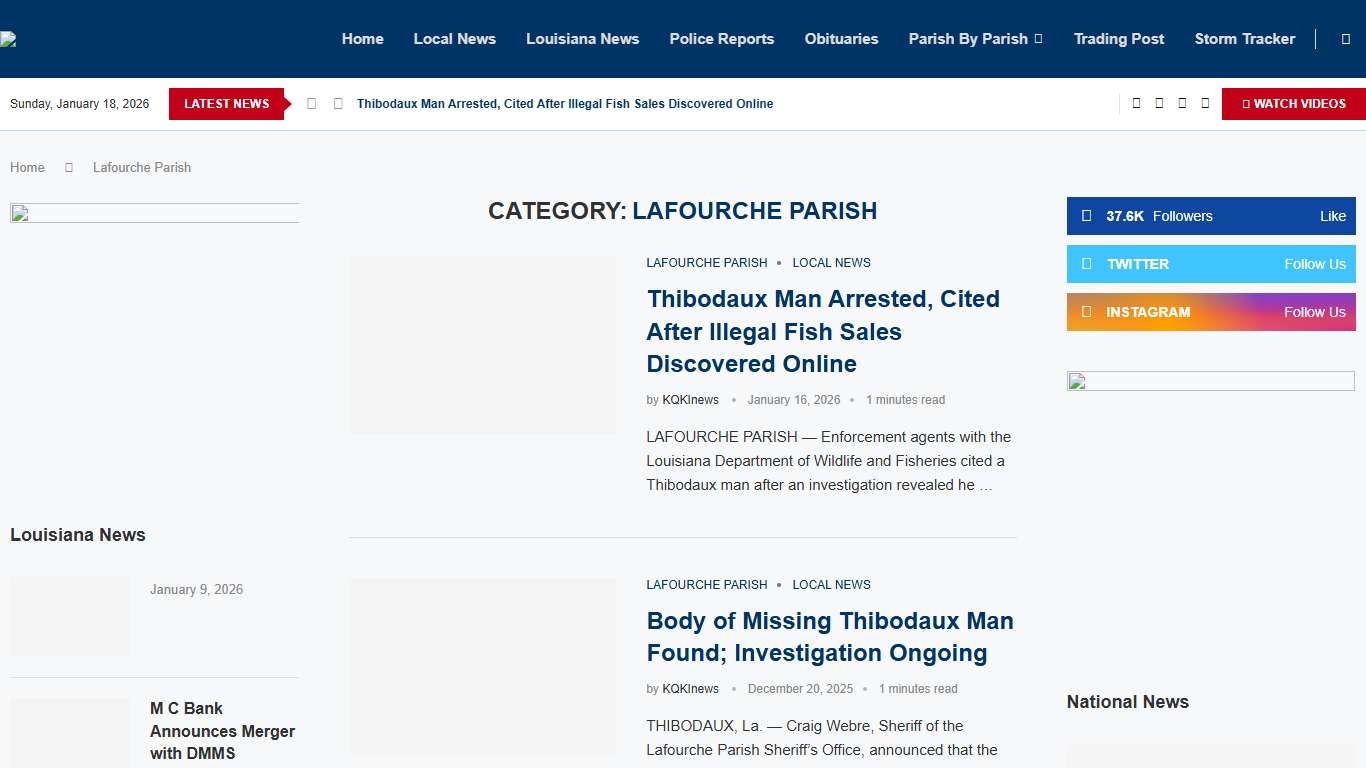This screenshot has width=1366, height=768.
Task: Click the Facebook icon in the followers box
Action: coord(1086,216)
